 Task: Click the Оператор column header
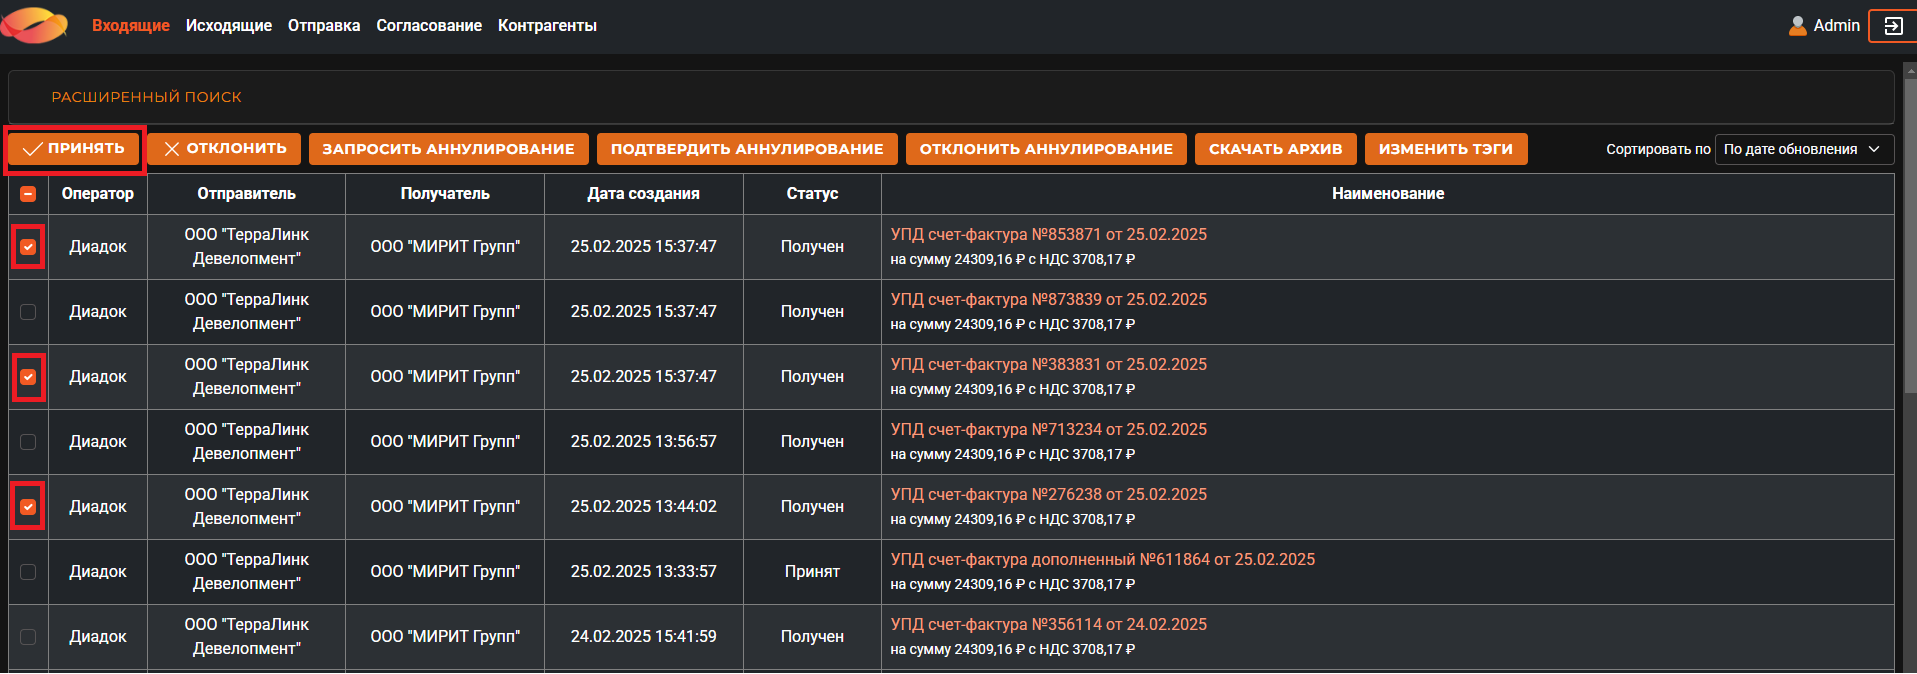click(x=98, y=194)
